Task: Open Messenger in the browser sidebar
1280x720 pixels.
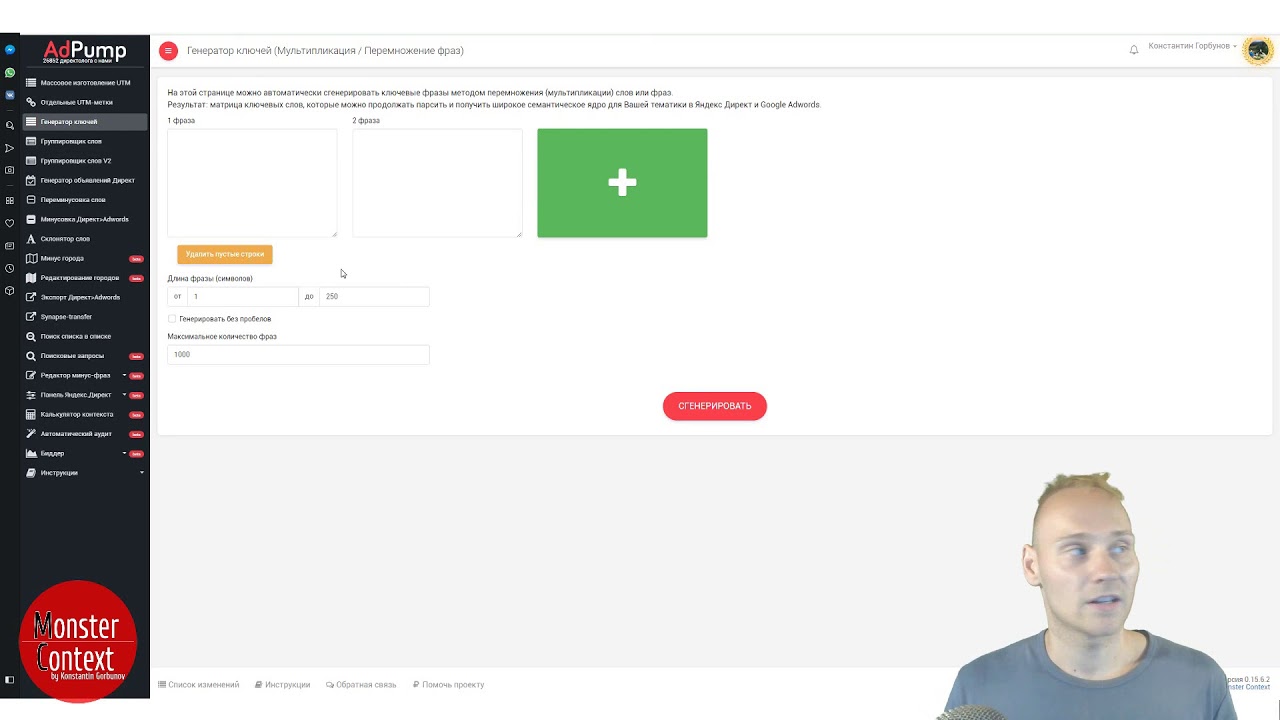Action: (10, 49)
